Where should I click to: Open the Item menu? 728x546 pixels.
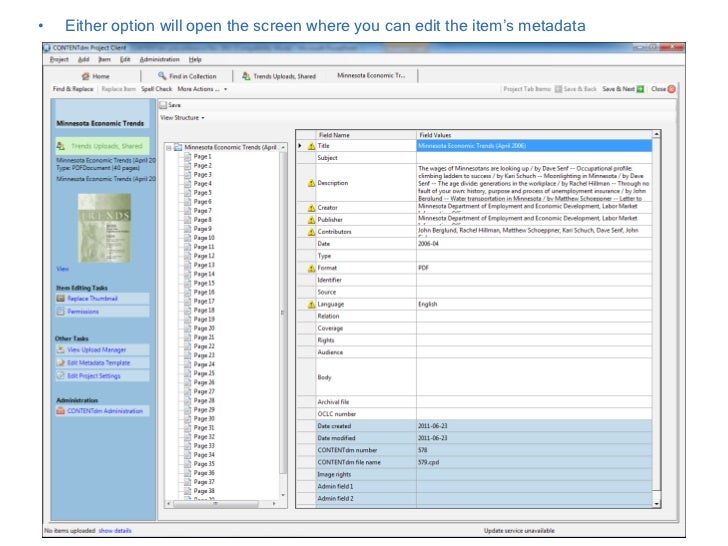click(x=104, y=59)
